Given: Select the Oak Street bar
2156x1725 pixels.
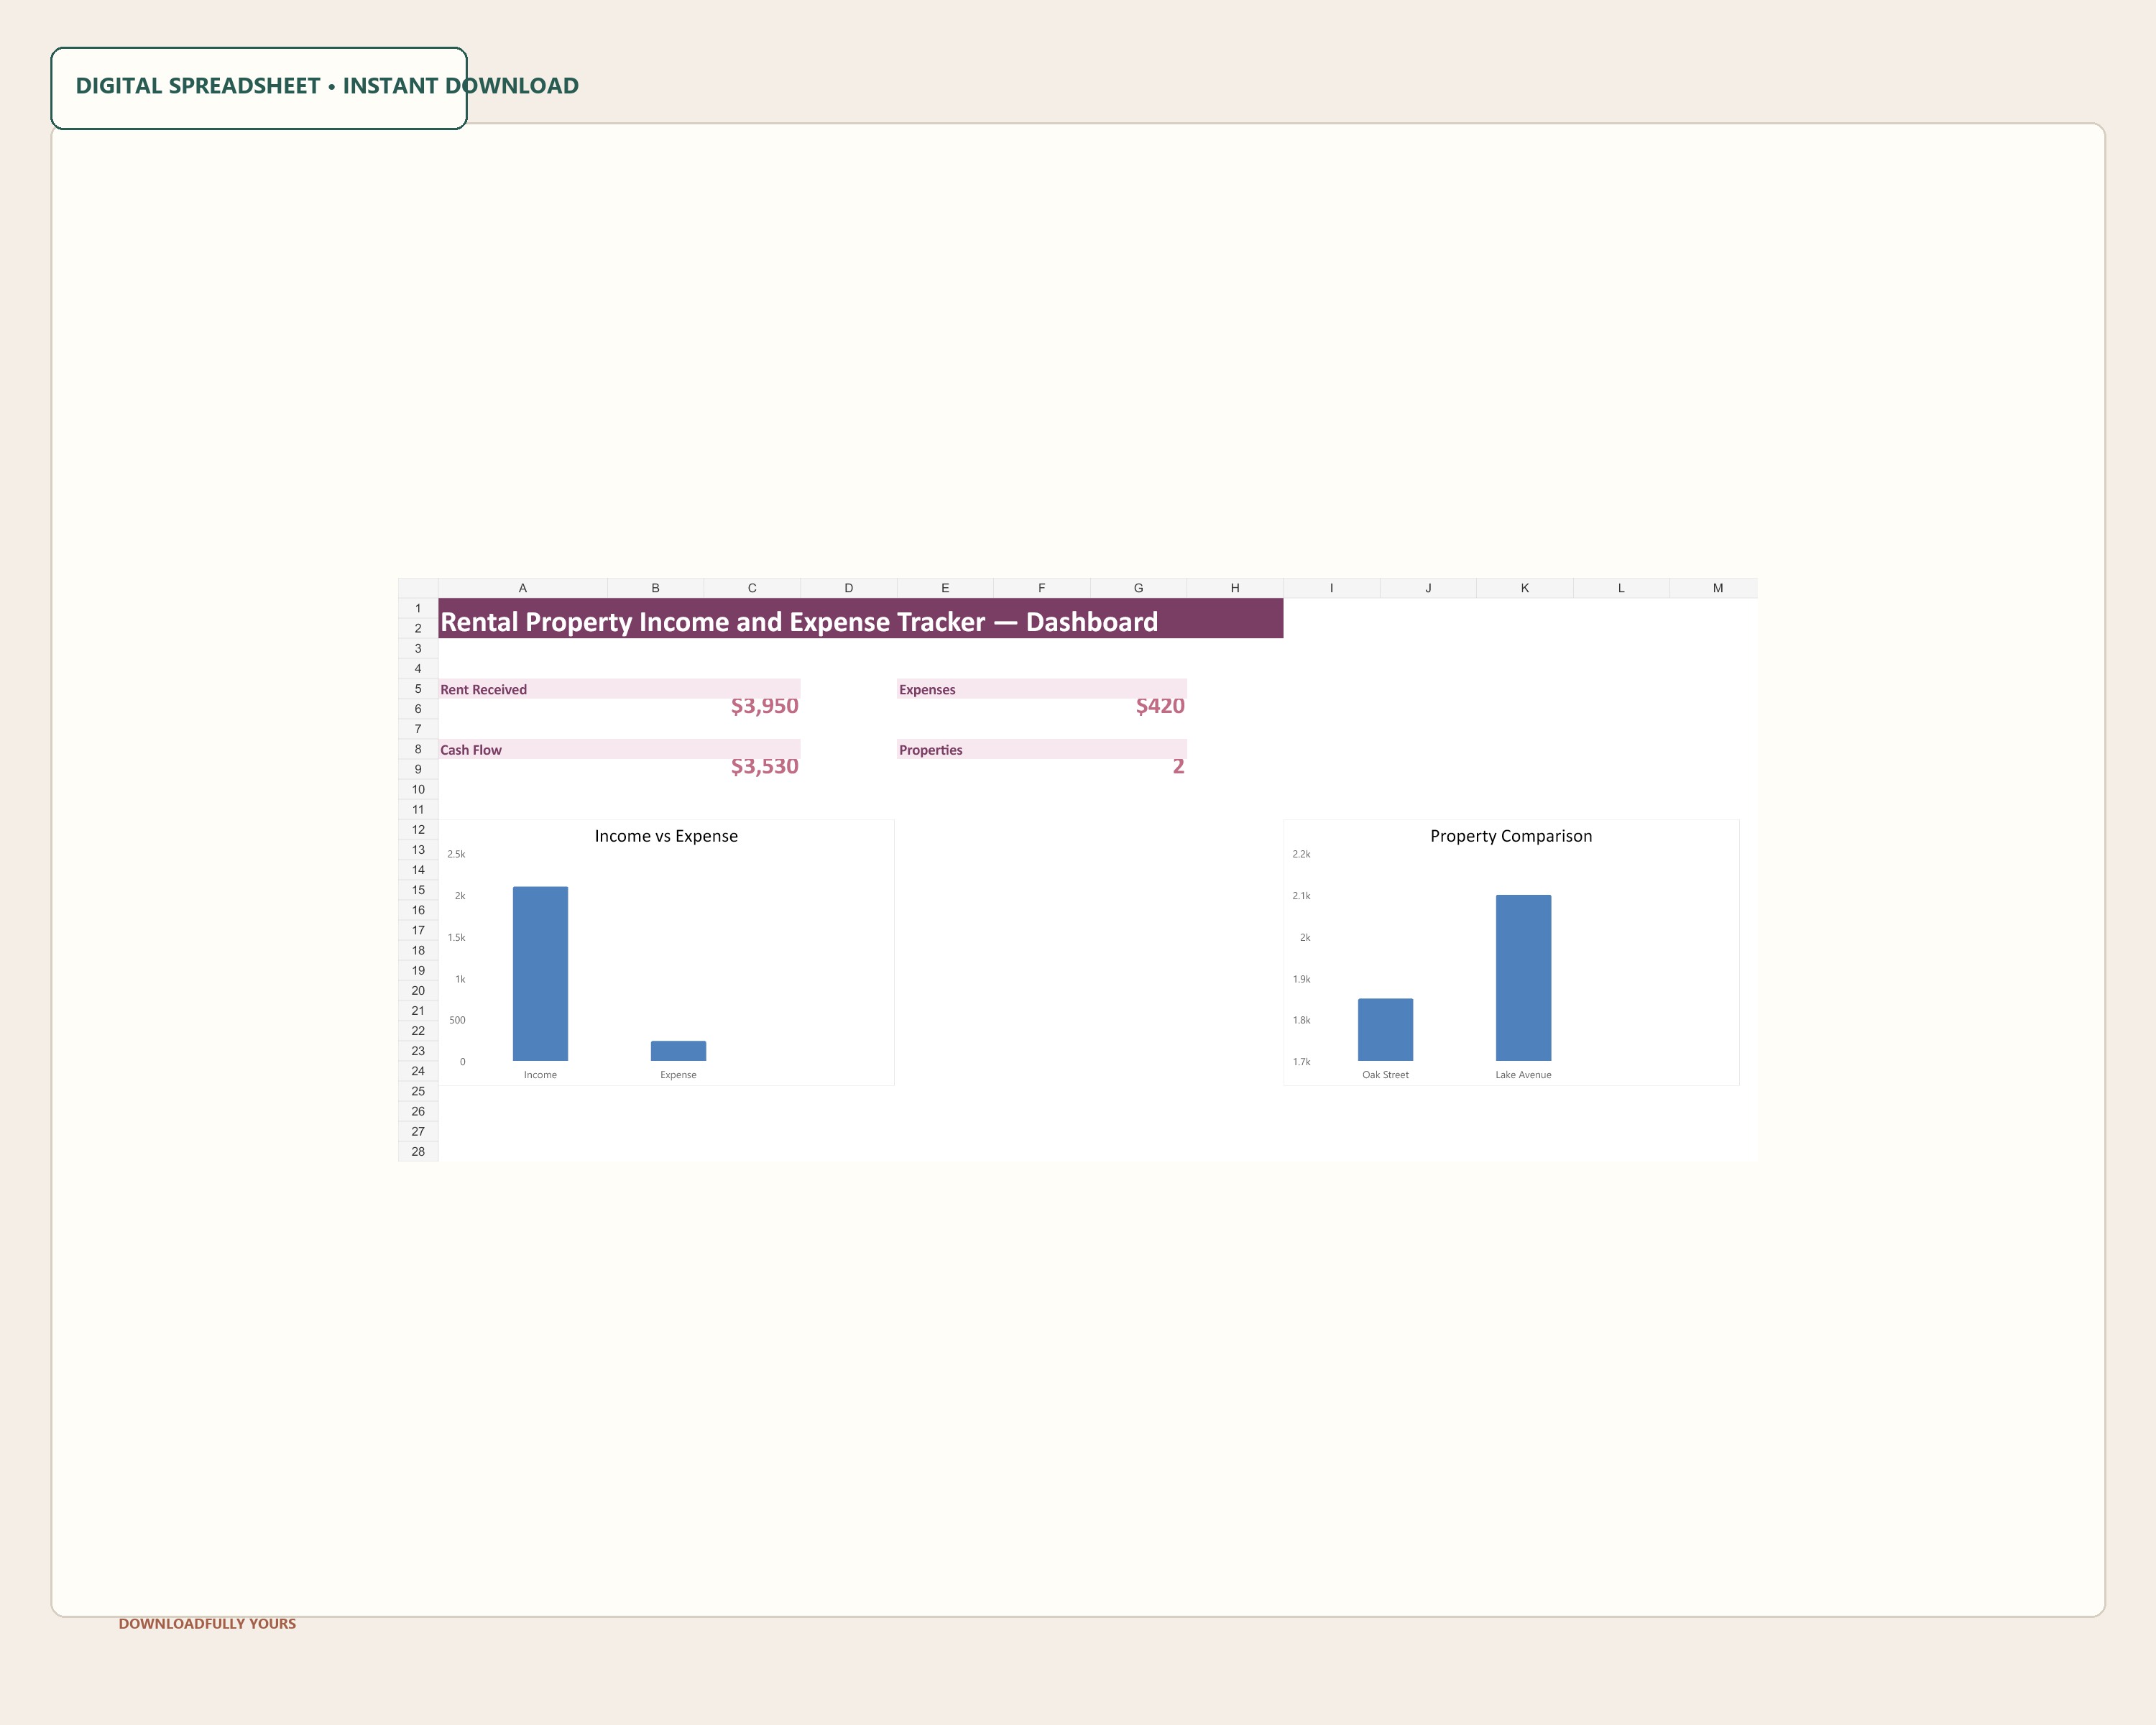Looking at the screenshot, I should pyautogui.click(x=1385, y=1030).
